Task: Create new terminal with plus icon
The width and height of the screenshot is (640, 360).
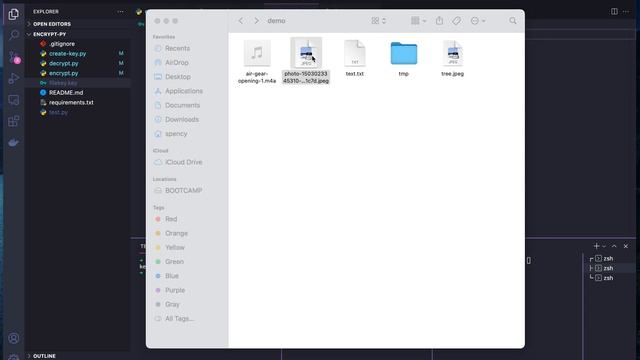Action: click(x=596, y=246)
